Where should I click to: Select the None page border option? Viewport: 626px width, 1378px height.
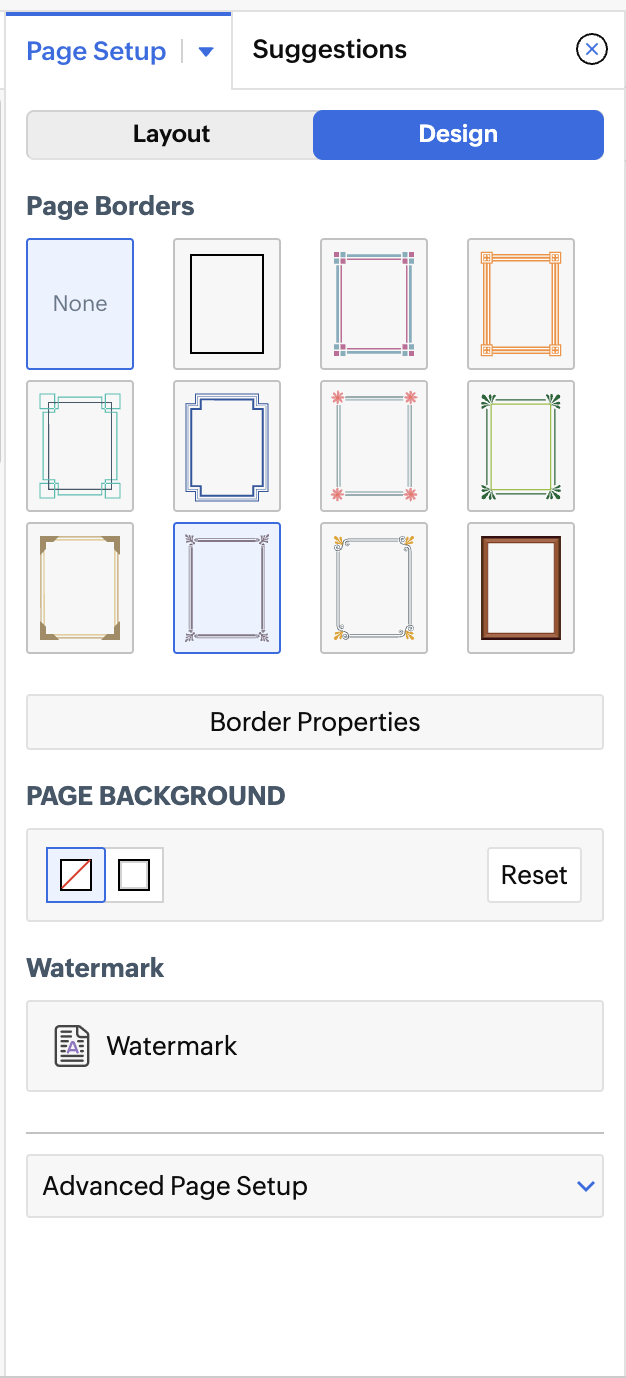pos(80,304)
